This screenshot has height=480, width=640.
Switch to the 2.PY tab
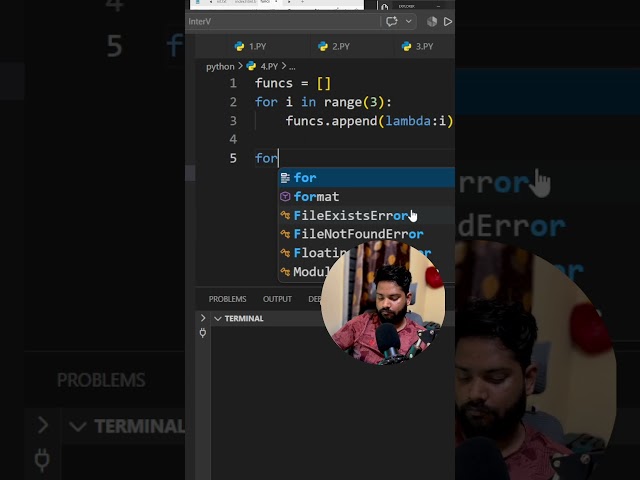click(334, 47)
